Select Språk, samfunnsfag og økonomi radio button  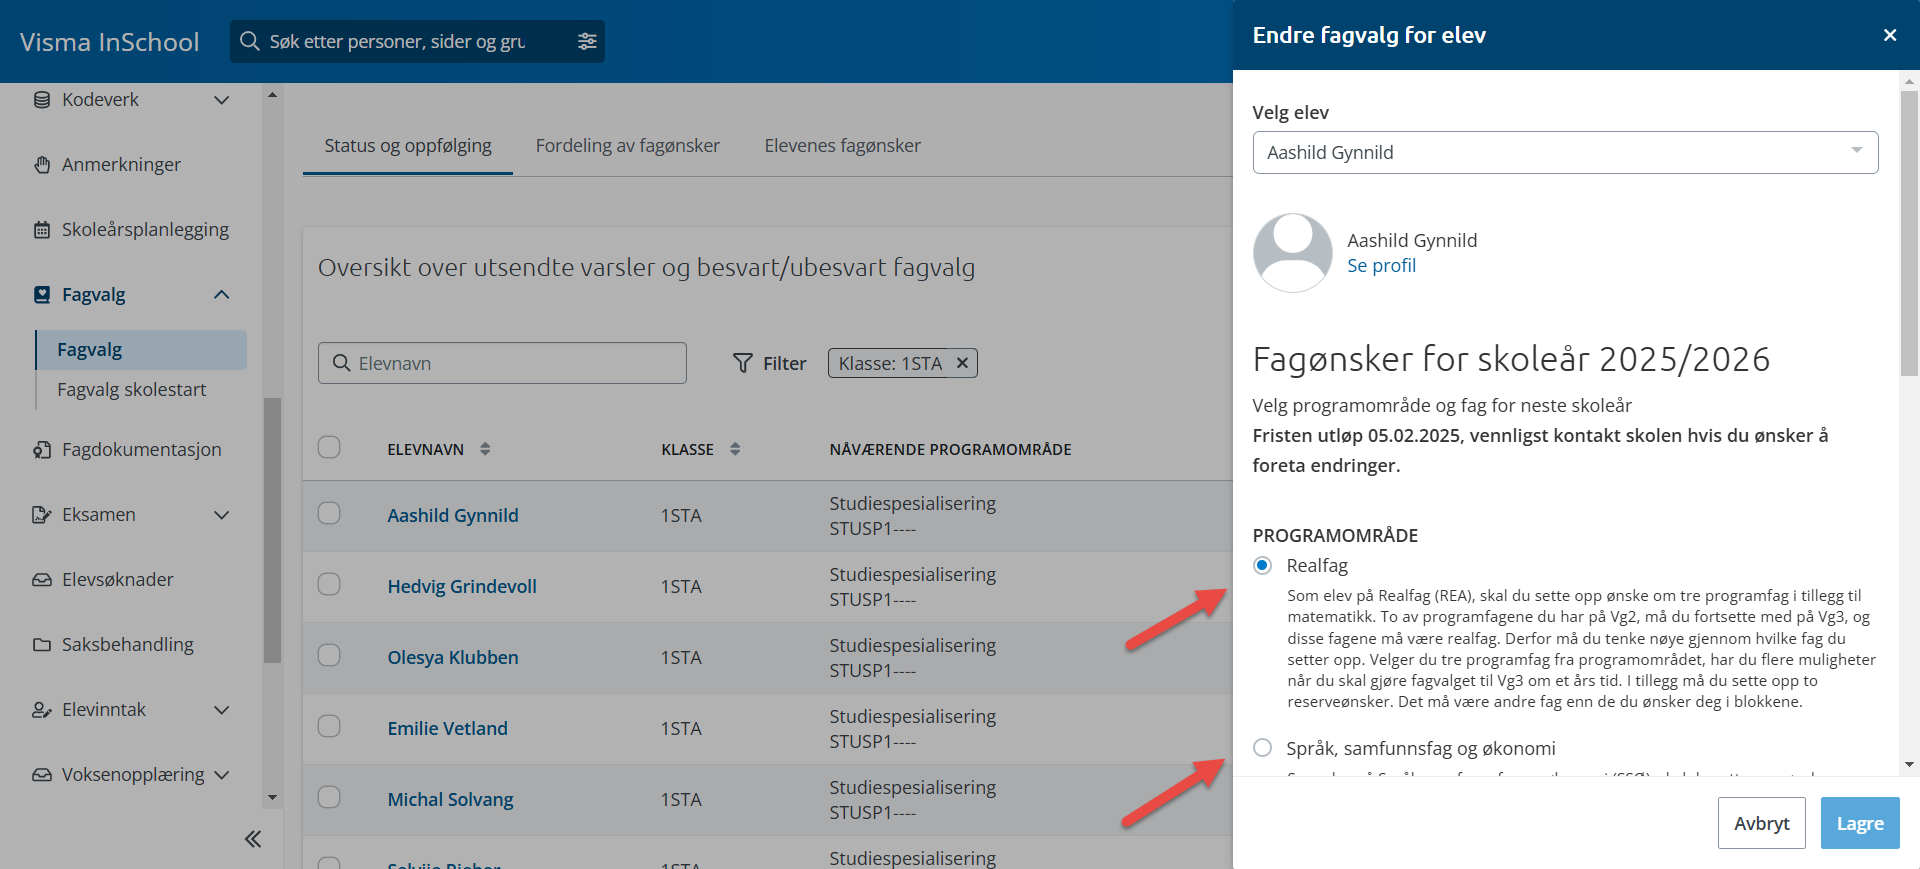1263,748
